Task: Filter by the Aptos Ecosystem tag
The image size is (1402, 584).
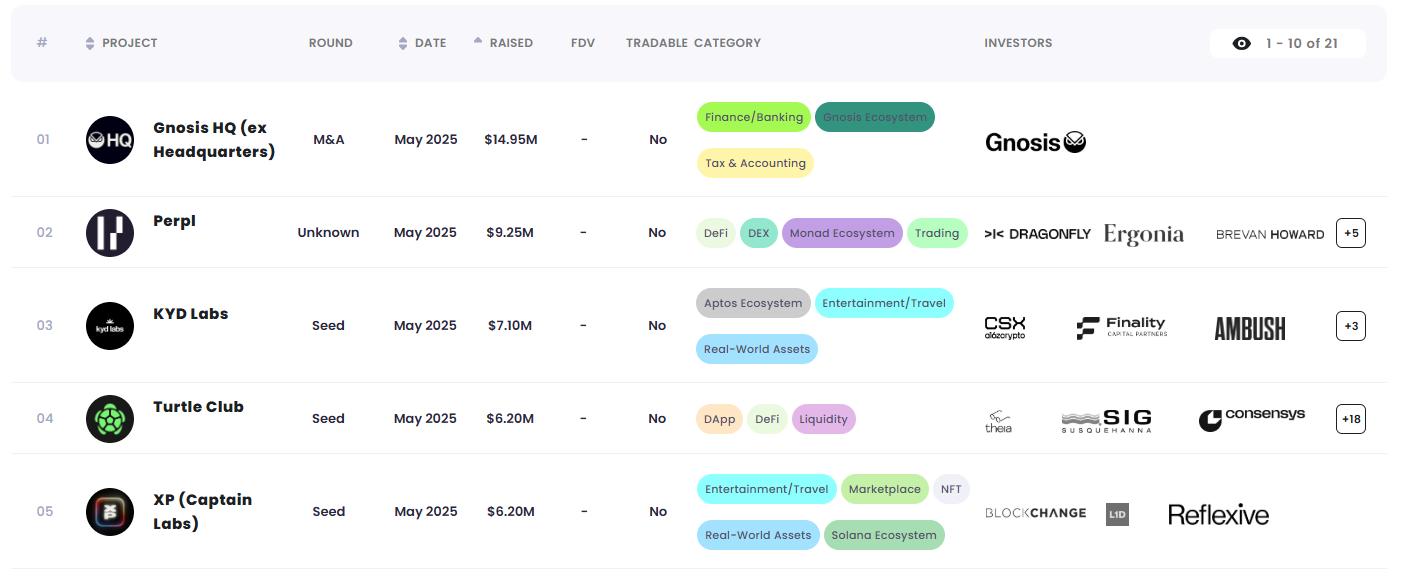Action: pos(754,303)
